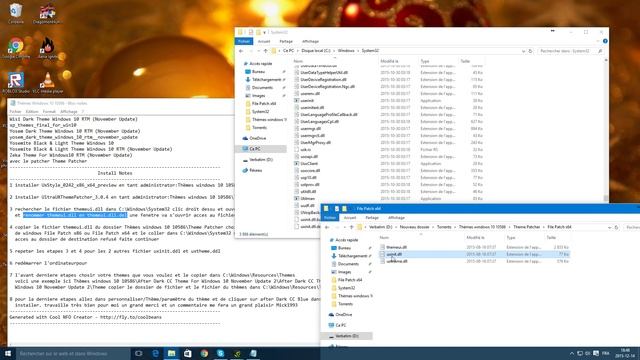Viewport: 640px width, 360px height.
Task: Click the search field in System32 window
Action: (570, 51)
